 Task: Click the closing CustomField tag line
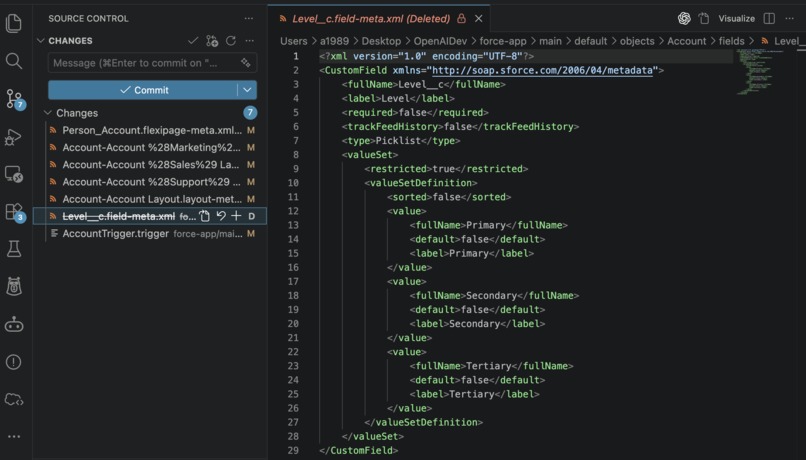coord(358,450)
